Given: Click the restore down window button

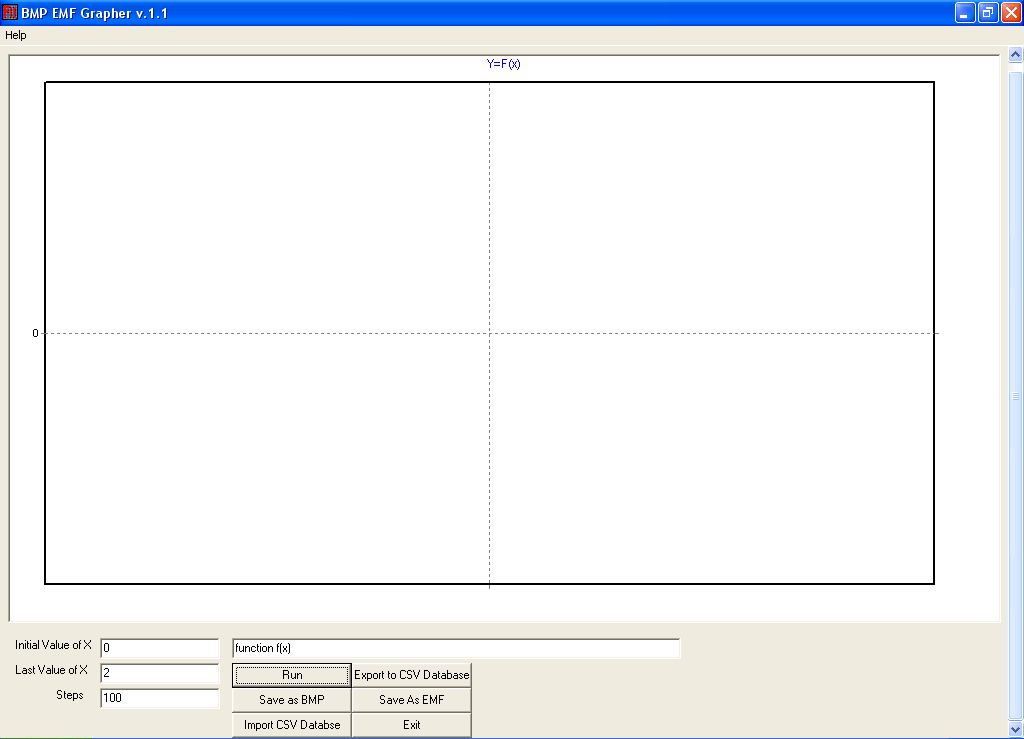Looking at the screenshot, I should pos(988,13).
